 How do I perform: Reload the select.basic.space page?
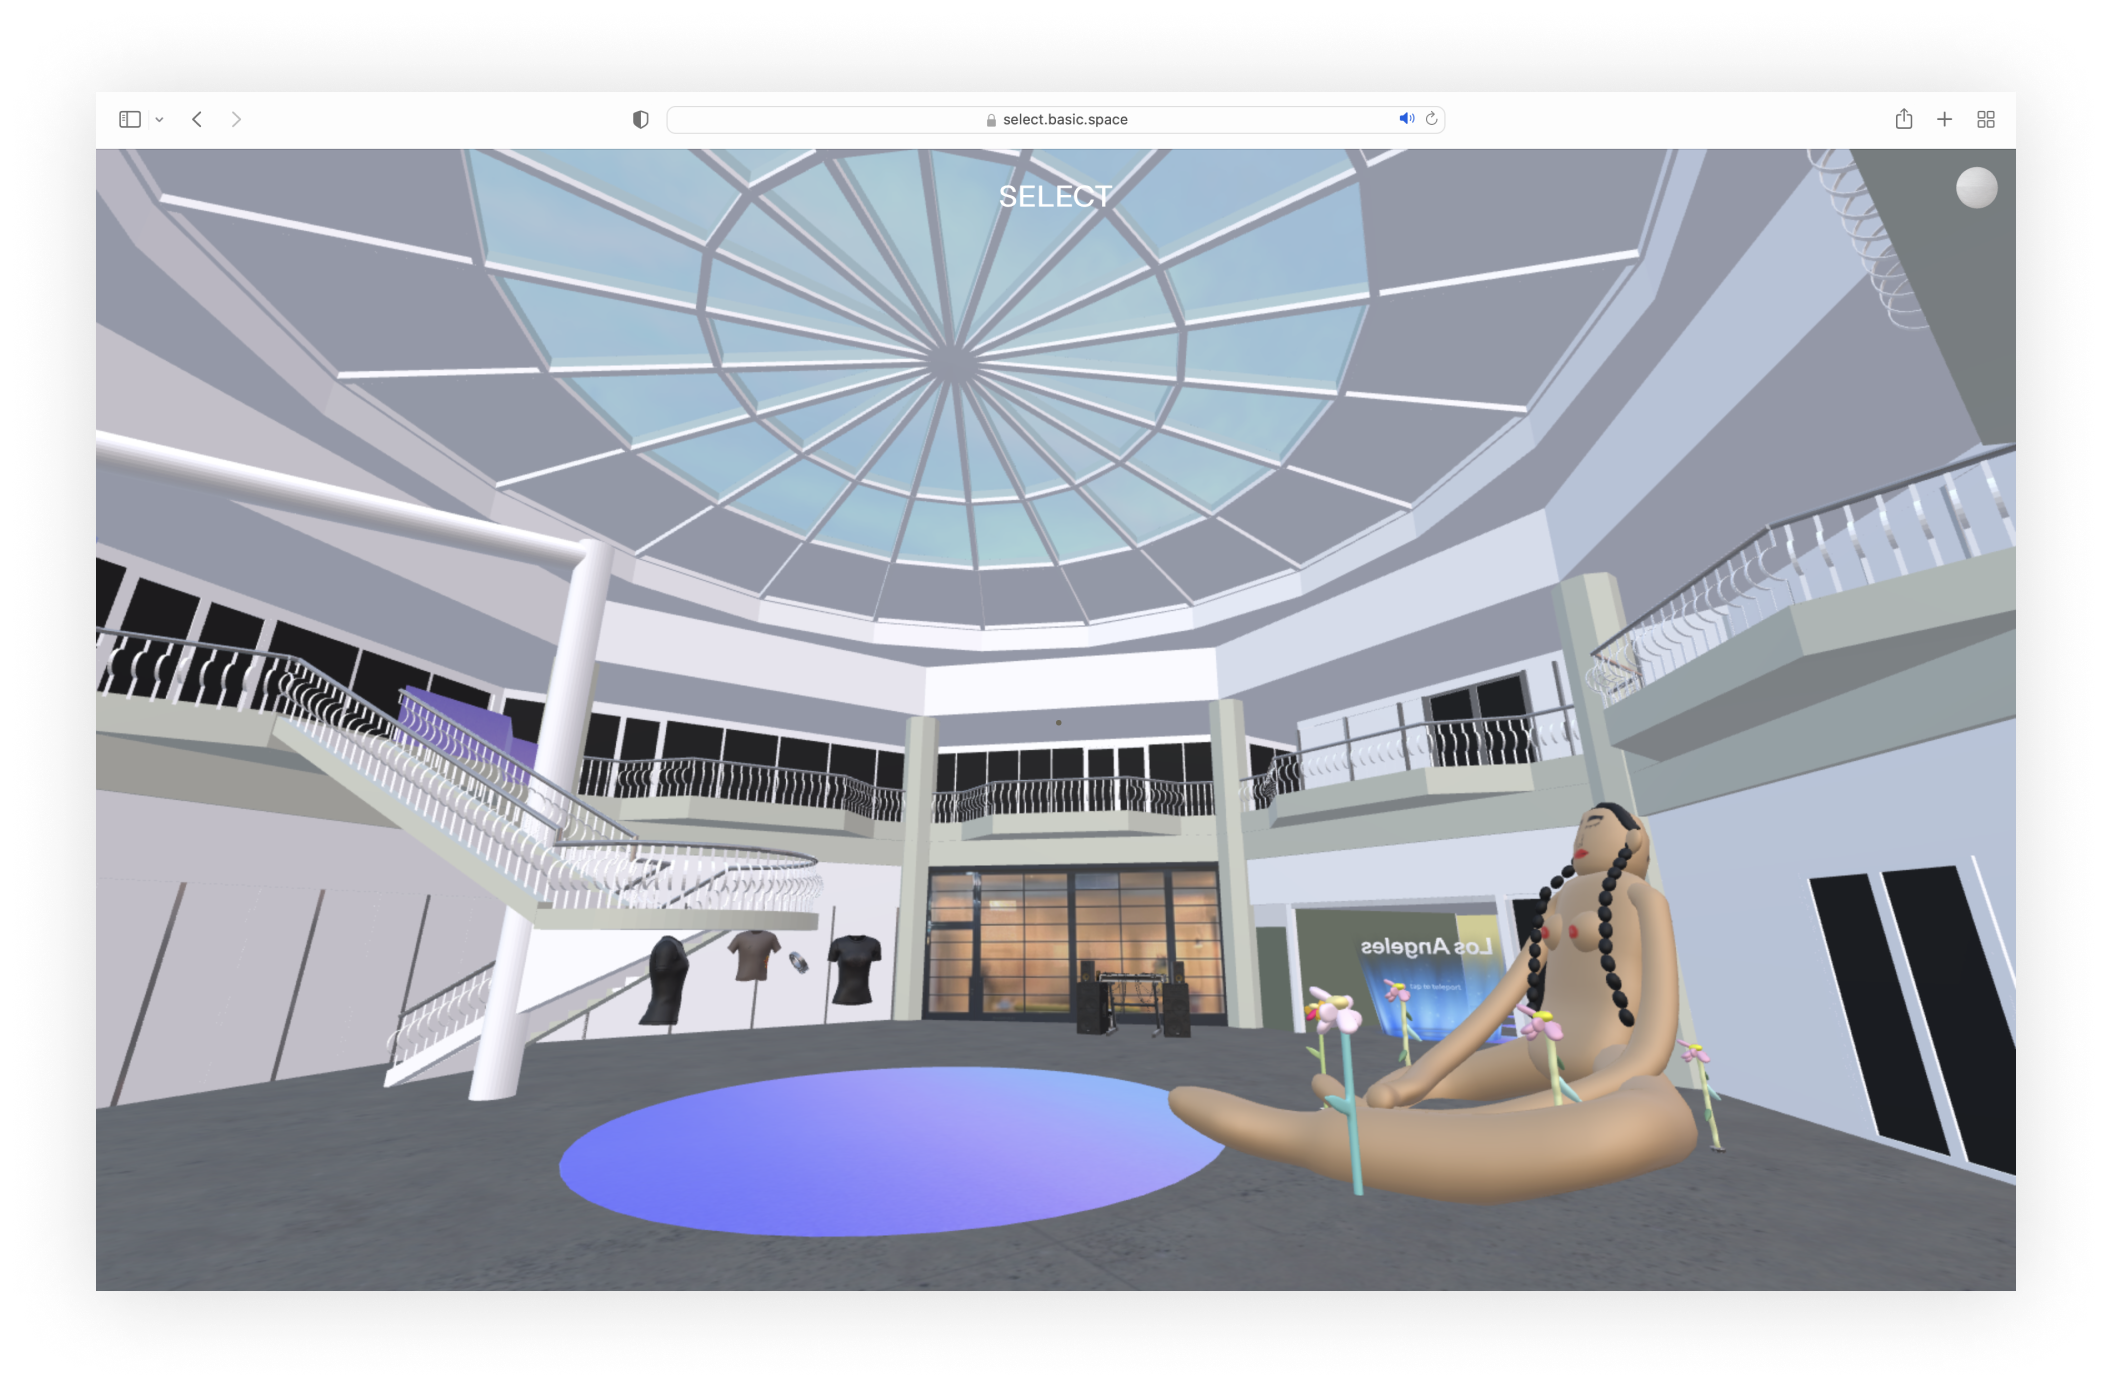1432,118
